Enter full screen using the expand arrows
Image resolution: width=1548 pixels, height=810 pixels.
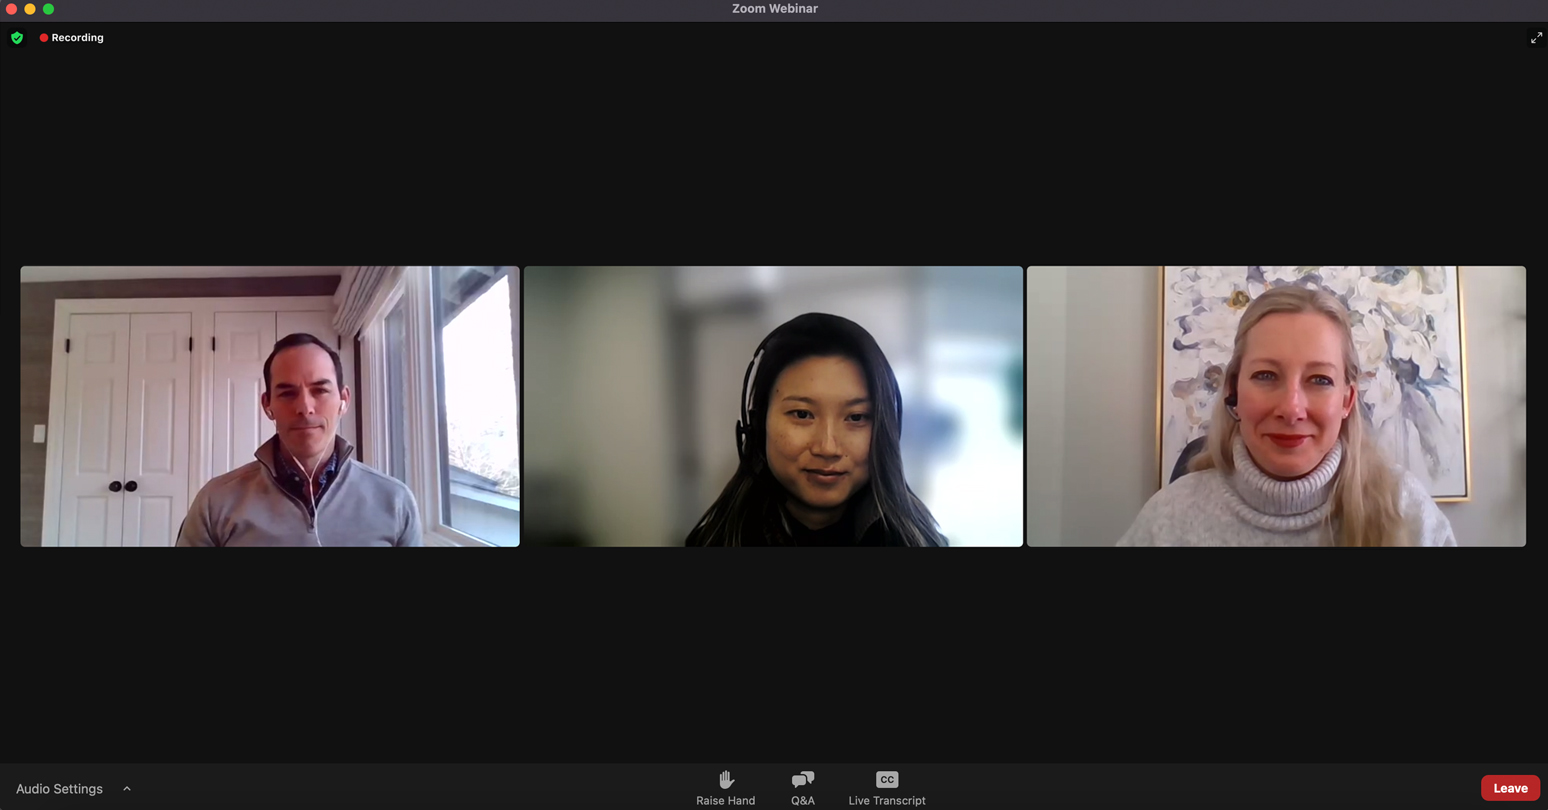(x=1536, y=37)
